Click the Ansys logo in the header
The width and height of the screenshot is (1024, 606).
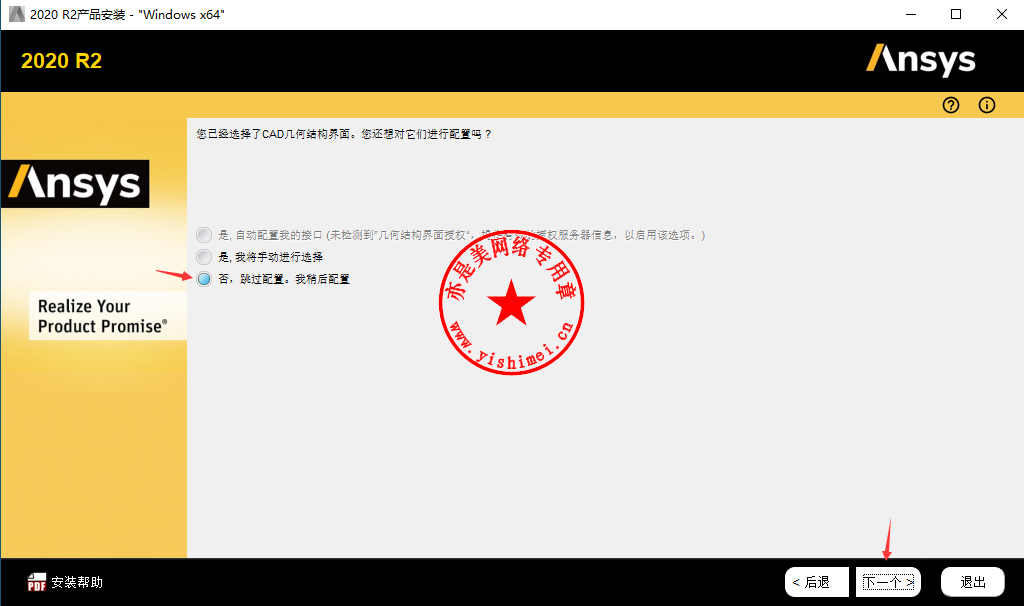[920, 60]
